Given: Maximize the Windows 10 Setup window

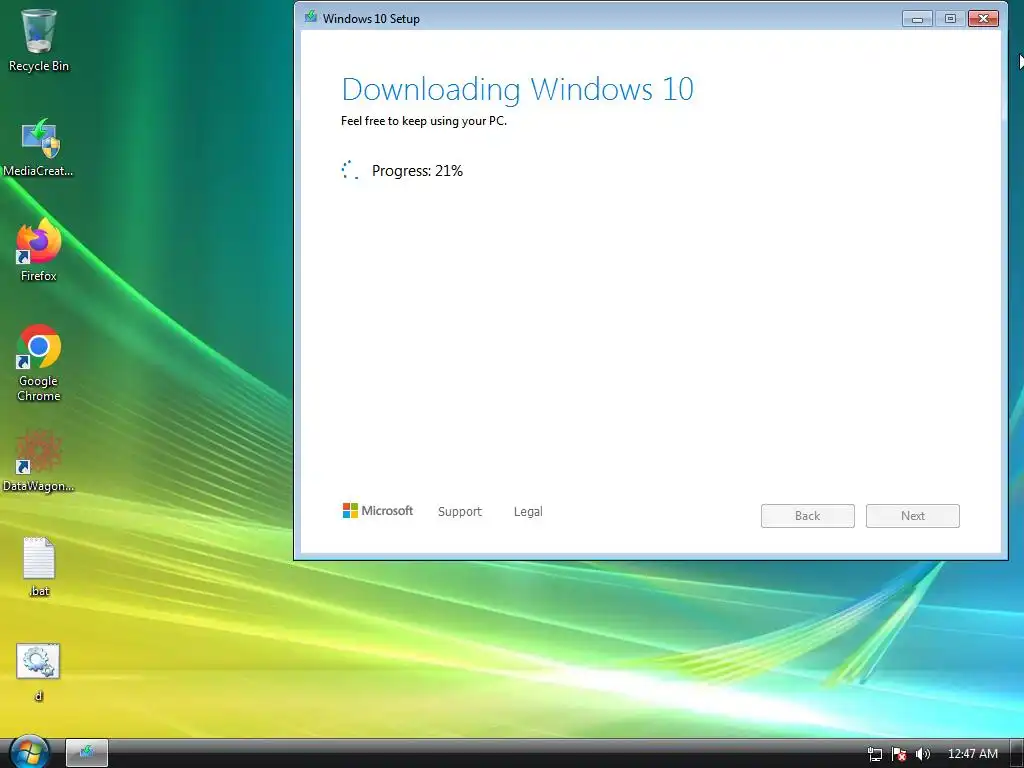Looking at the screenshot, I should click(950, 19).
